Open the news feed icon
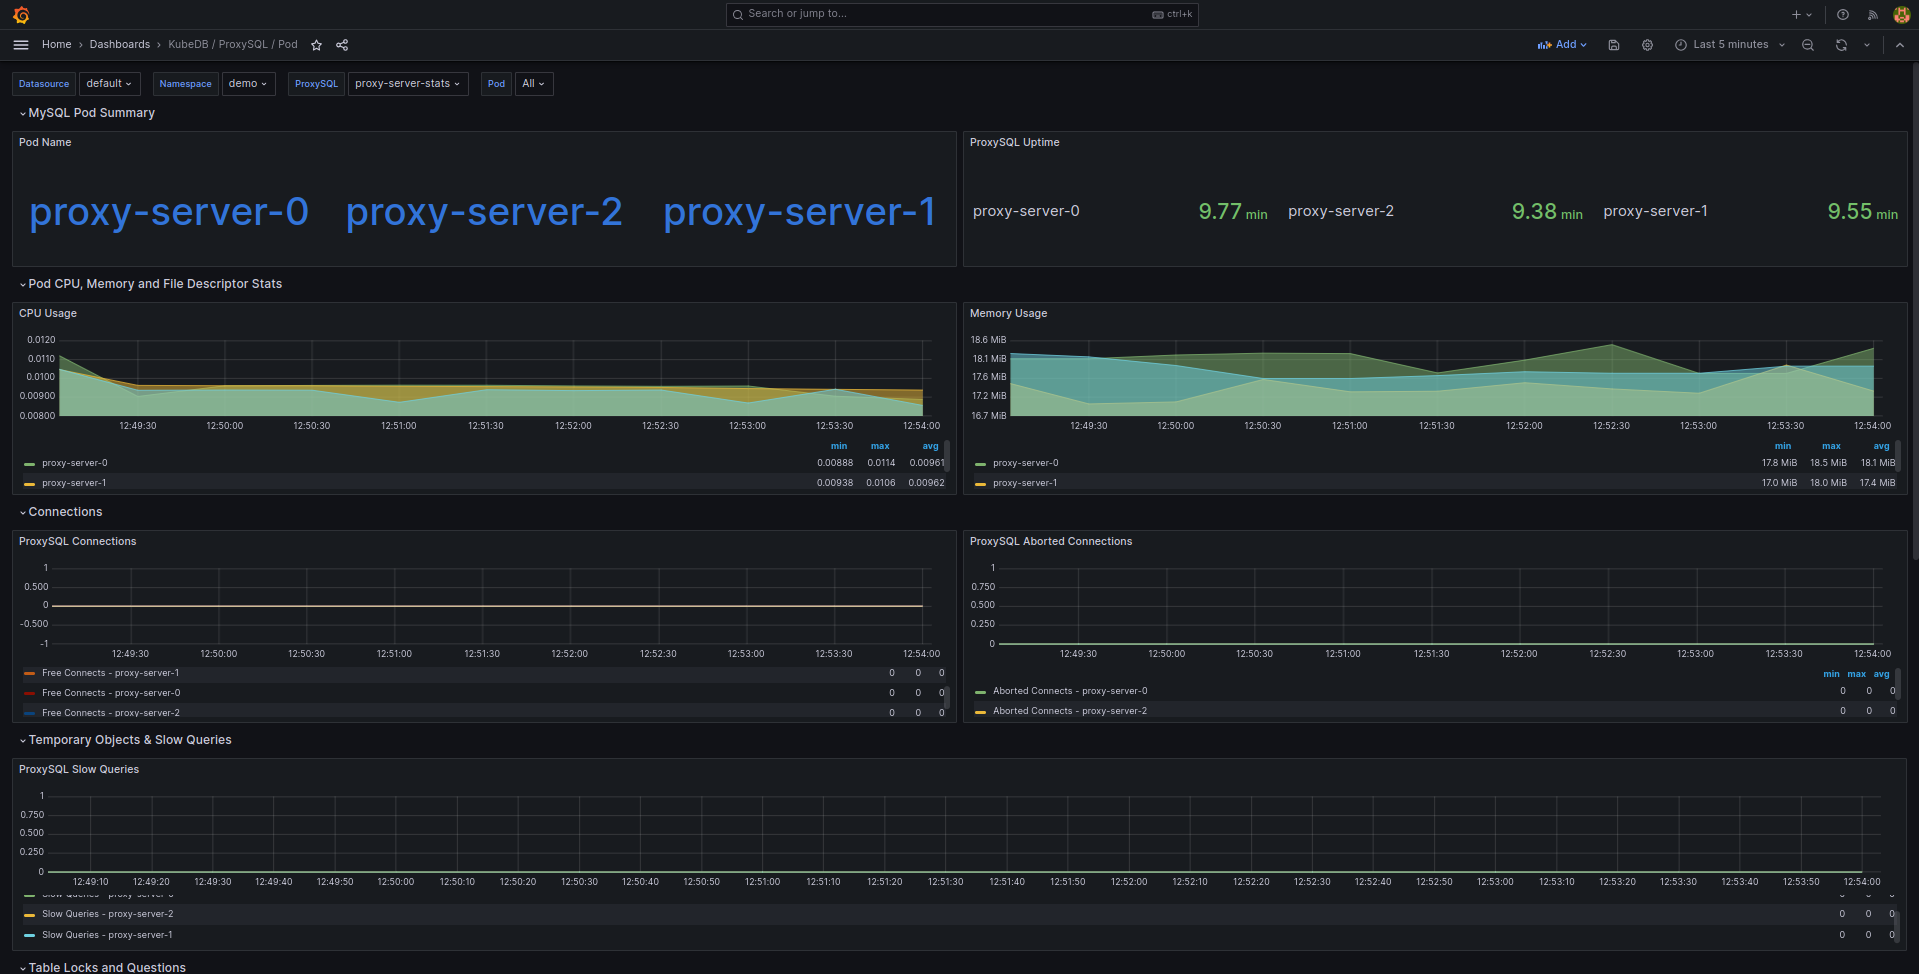 coord(1871,14)
